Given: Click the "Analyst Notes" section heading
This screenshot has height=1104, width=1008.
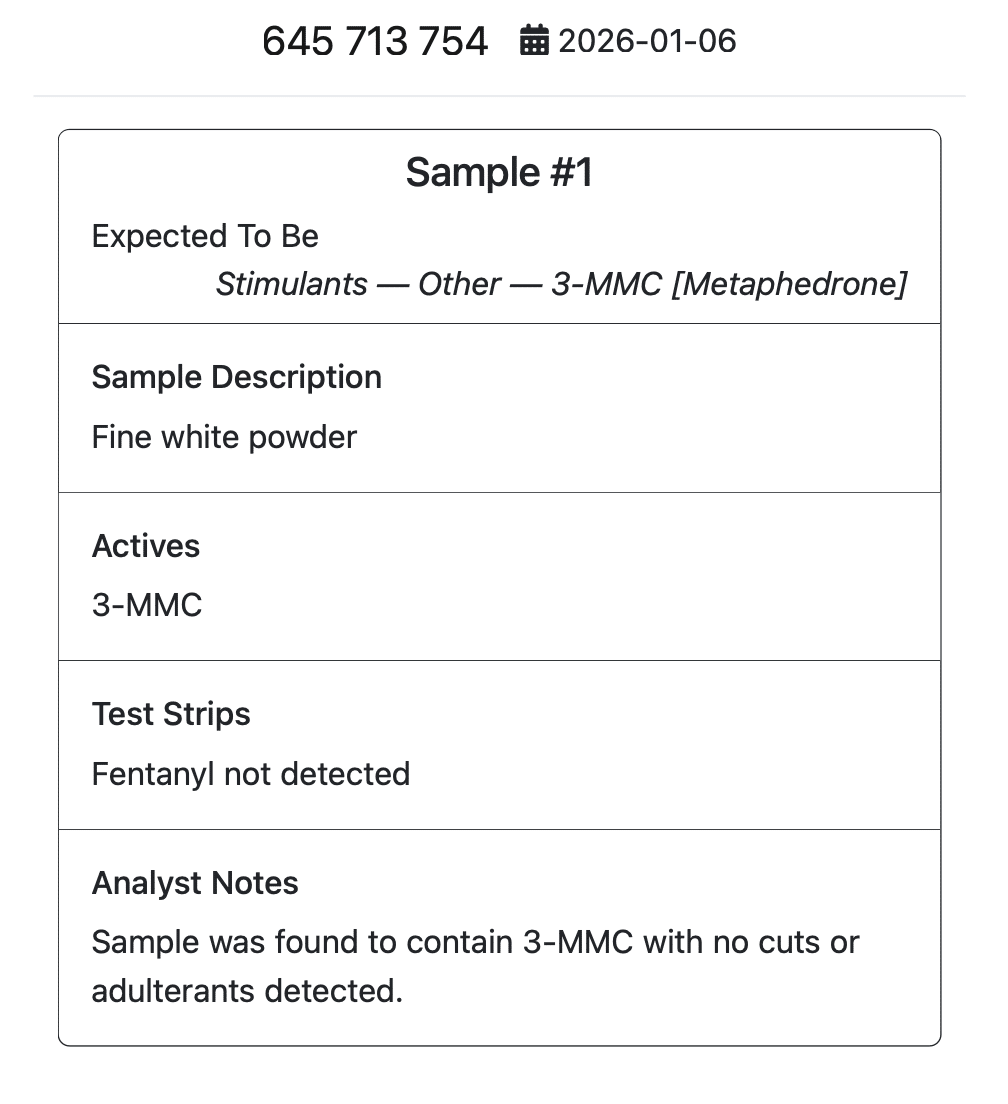Looking at the screenshot, I should coord(195,883).
